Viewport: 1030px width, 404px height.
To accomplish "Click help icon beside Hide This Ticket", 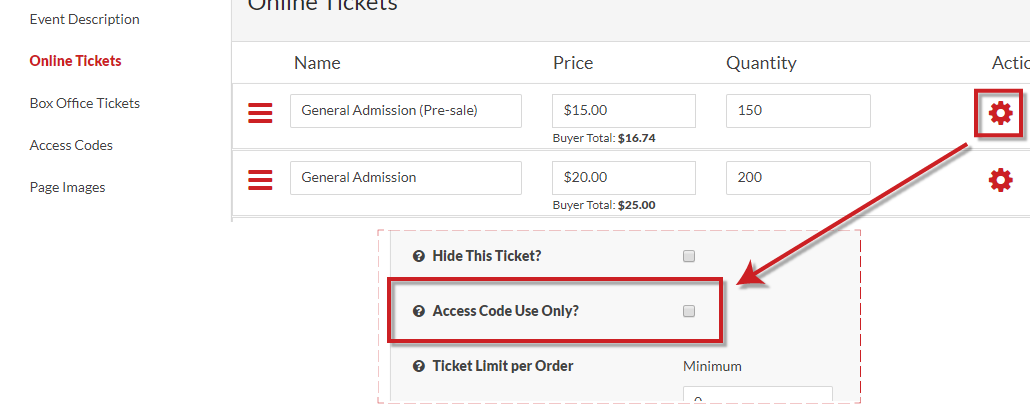I will [418, 256].
